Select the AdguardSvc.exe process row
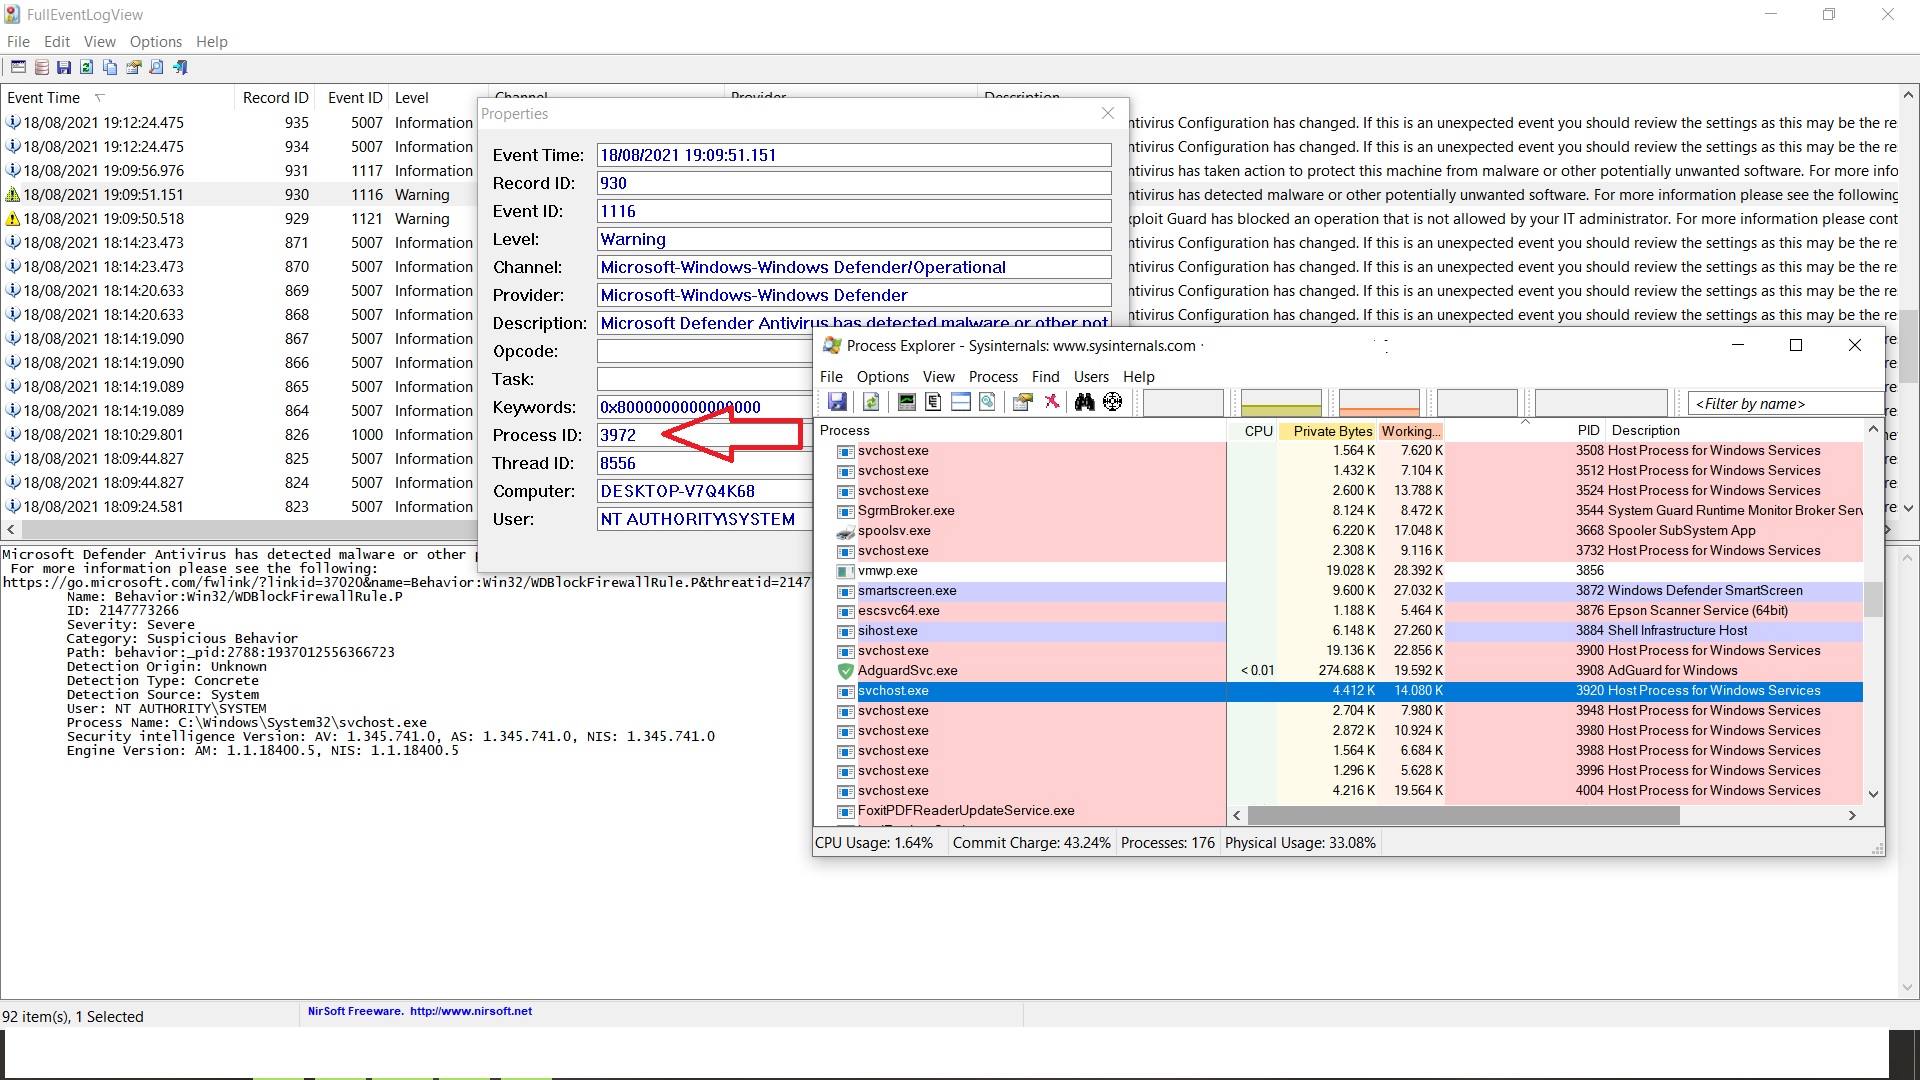Screen dimensions: 1920x1080 pos(907,671)
